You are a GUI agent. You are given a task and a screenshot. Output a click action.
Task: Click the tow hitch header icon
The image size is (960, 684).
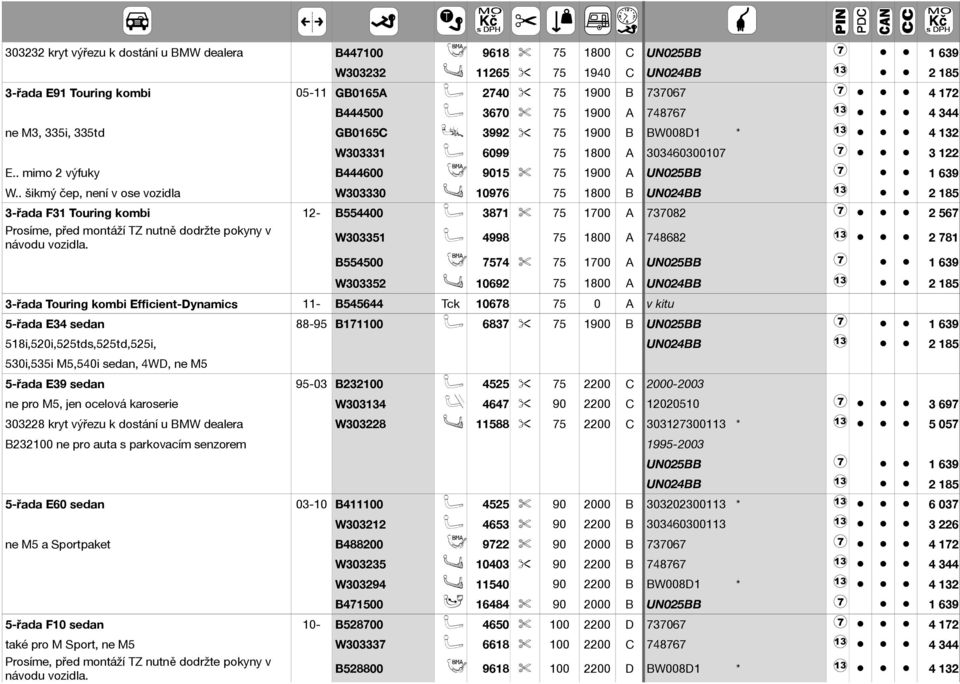pos(384,22)
